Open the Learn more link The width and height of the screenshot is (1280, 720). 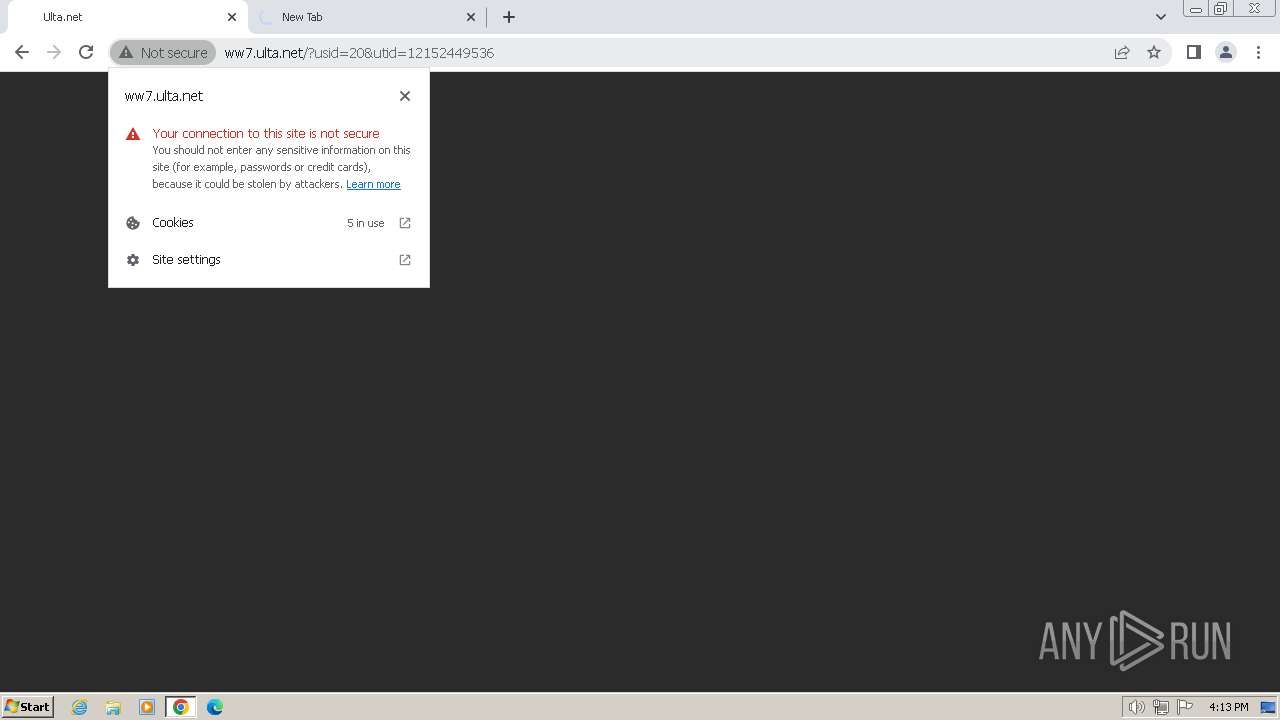pyautogui.click(x=373, y=184)
